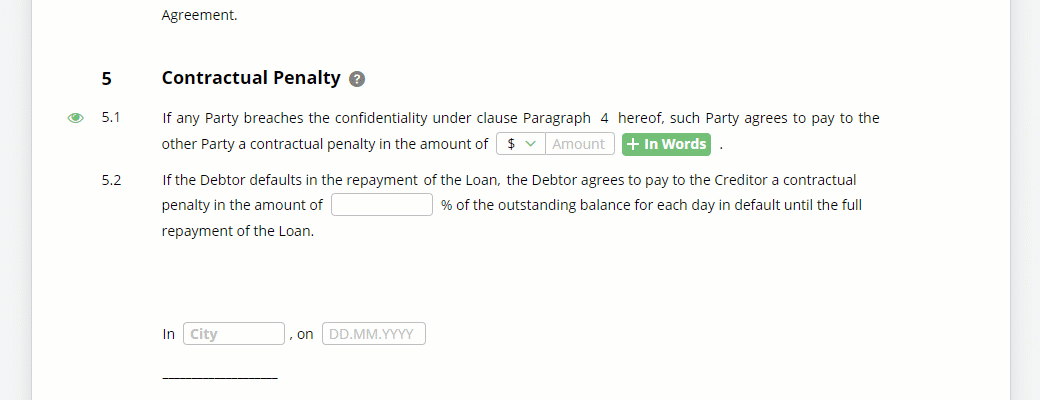Toggle the eye icon for clause 5.1
This screenshot has width=1040, height=400.
[x=76, y=118]
